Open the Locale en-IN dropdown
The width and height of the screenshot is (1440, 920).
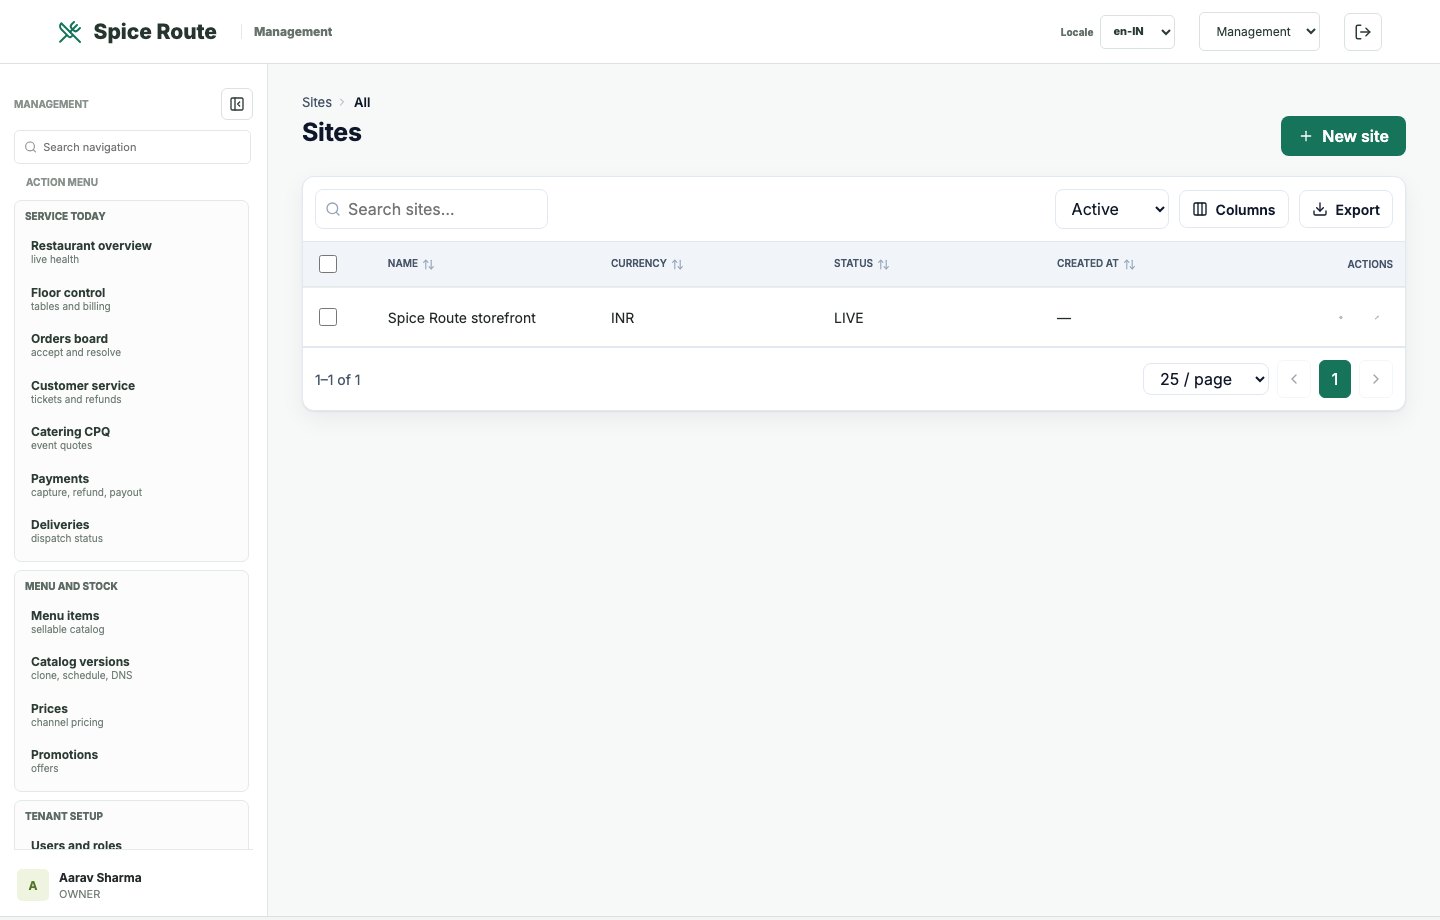(1137, 32)
